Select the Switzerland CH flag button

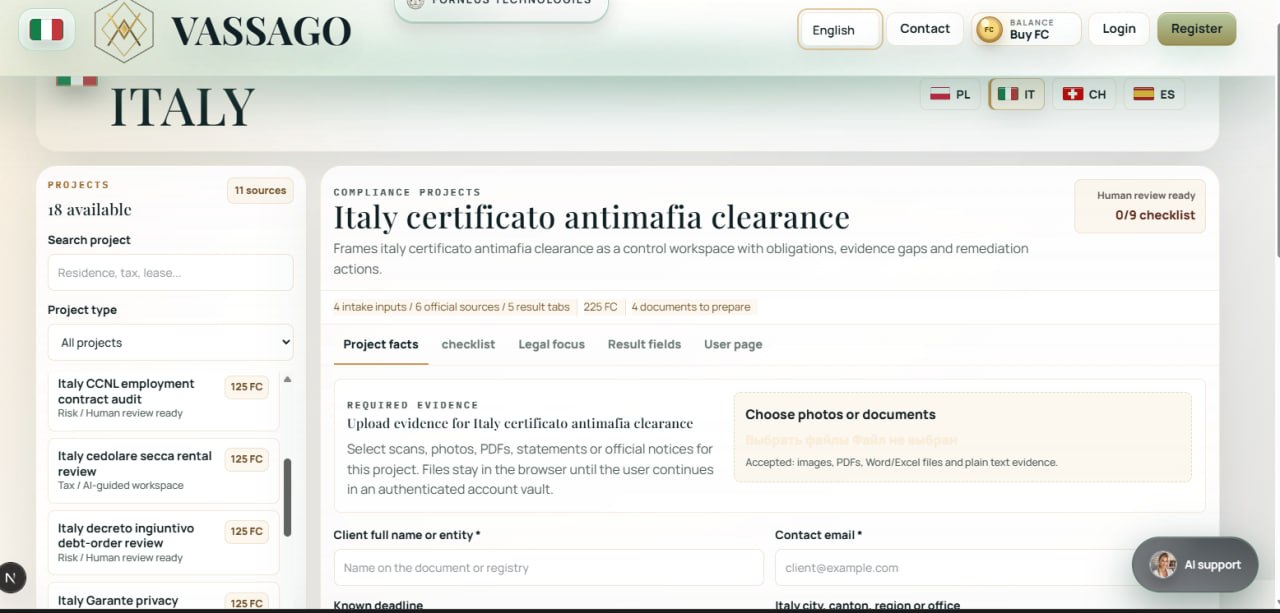1084,94
